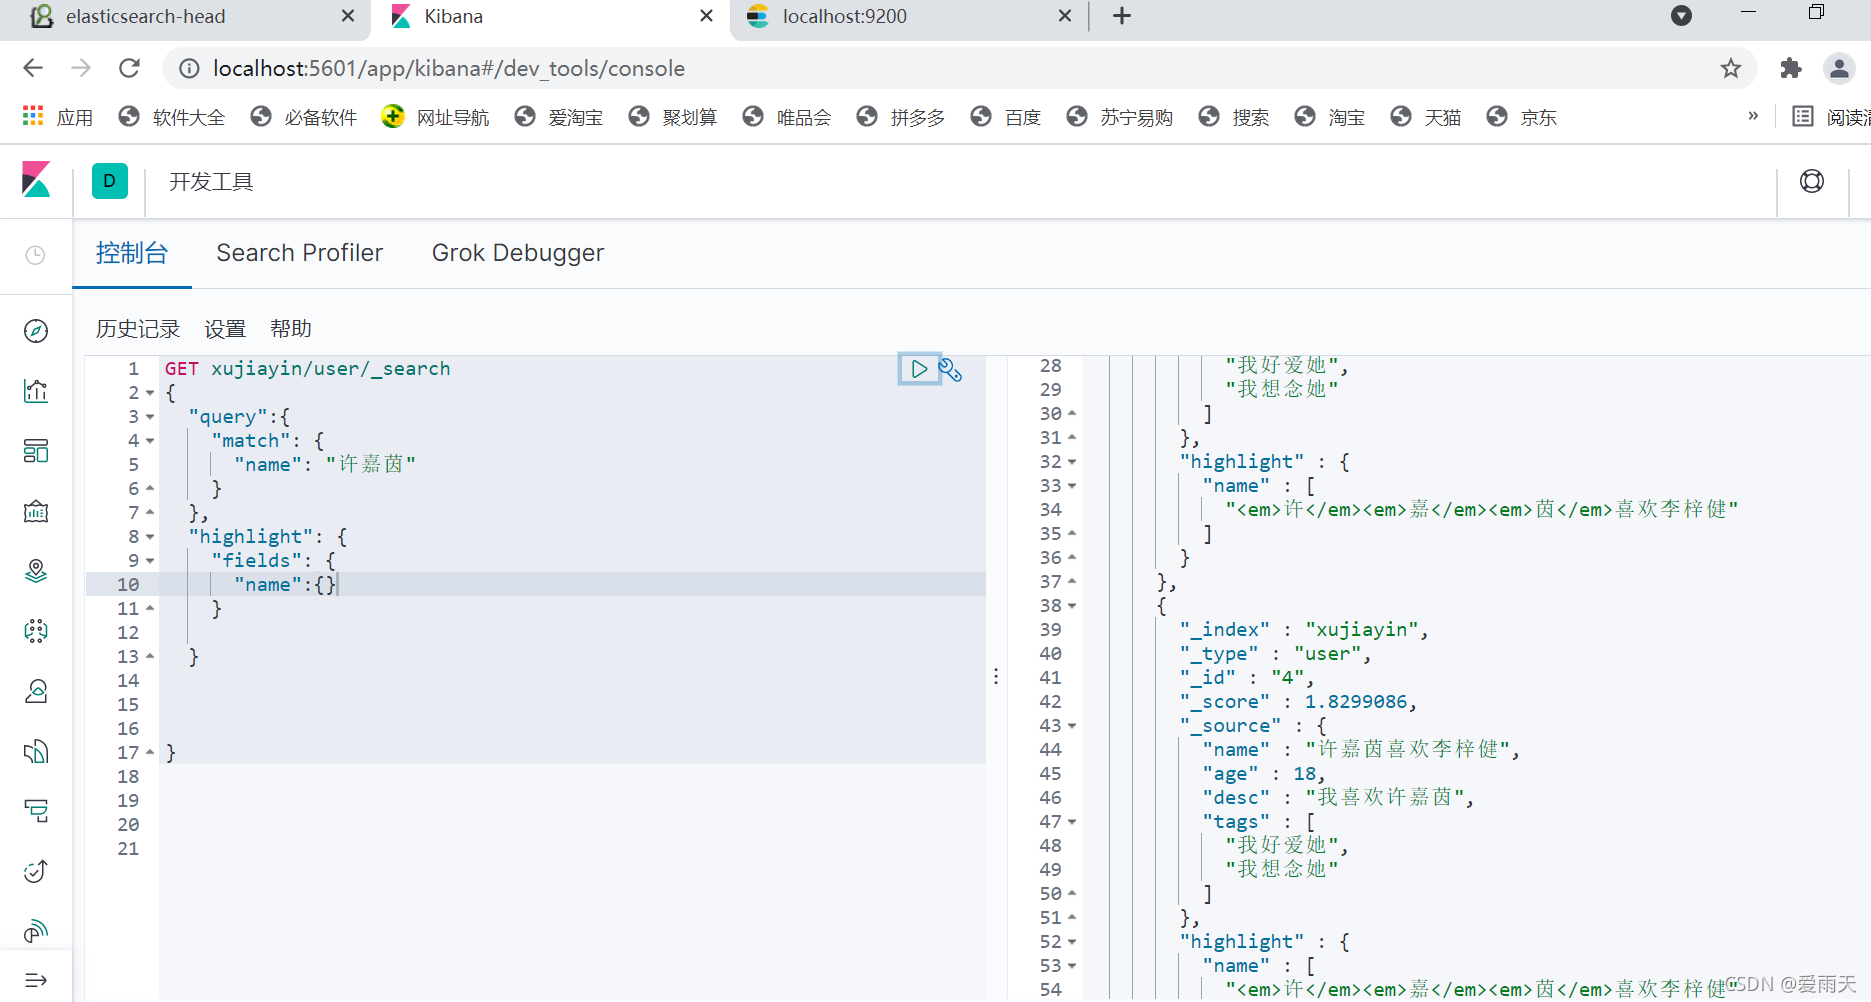The width and height of the screenshot is (1871, 1002).
Task: Open Canvas icon in sidebar
Action: tap(36, 511)
